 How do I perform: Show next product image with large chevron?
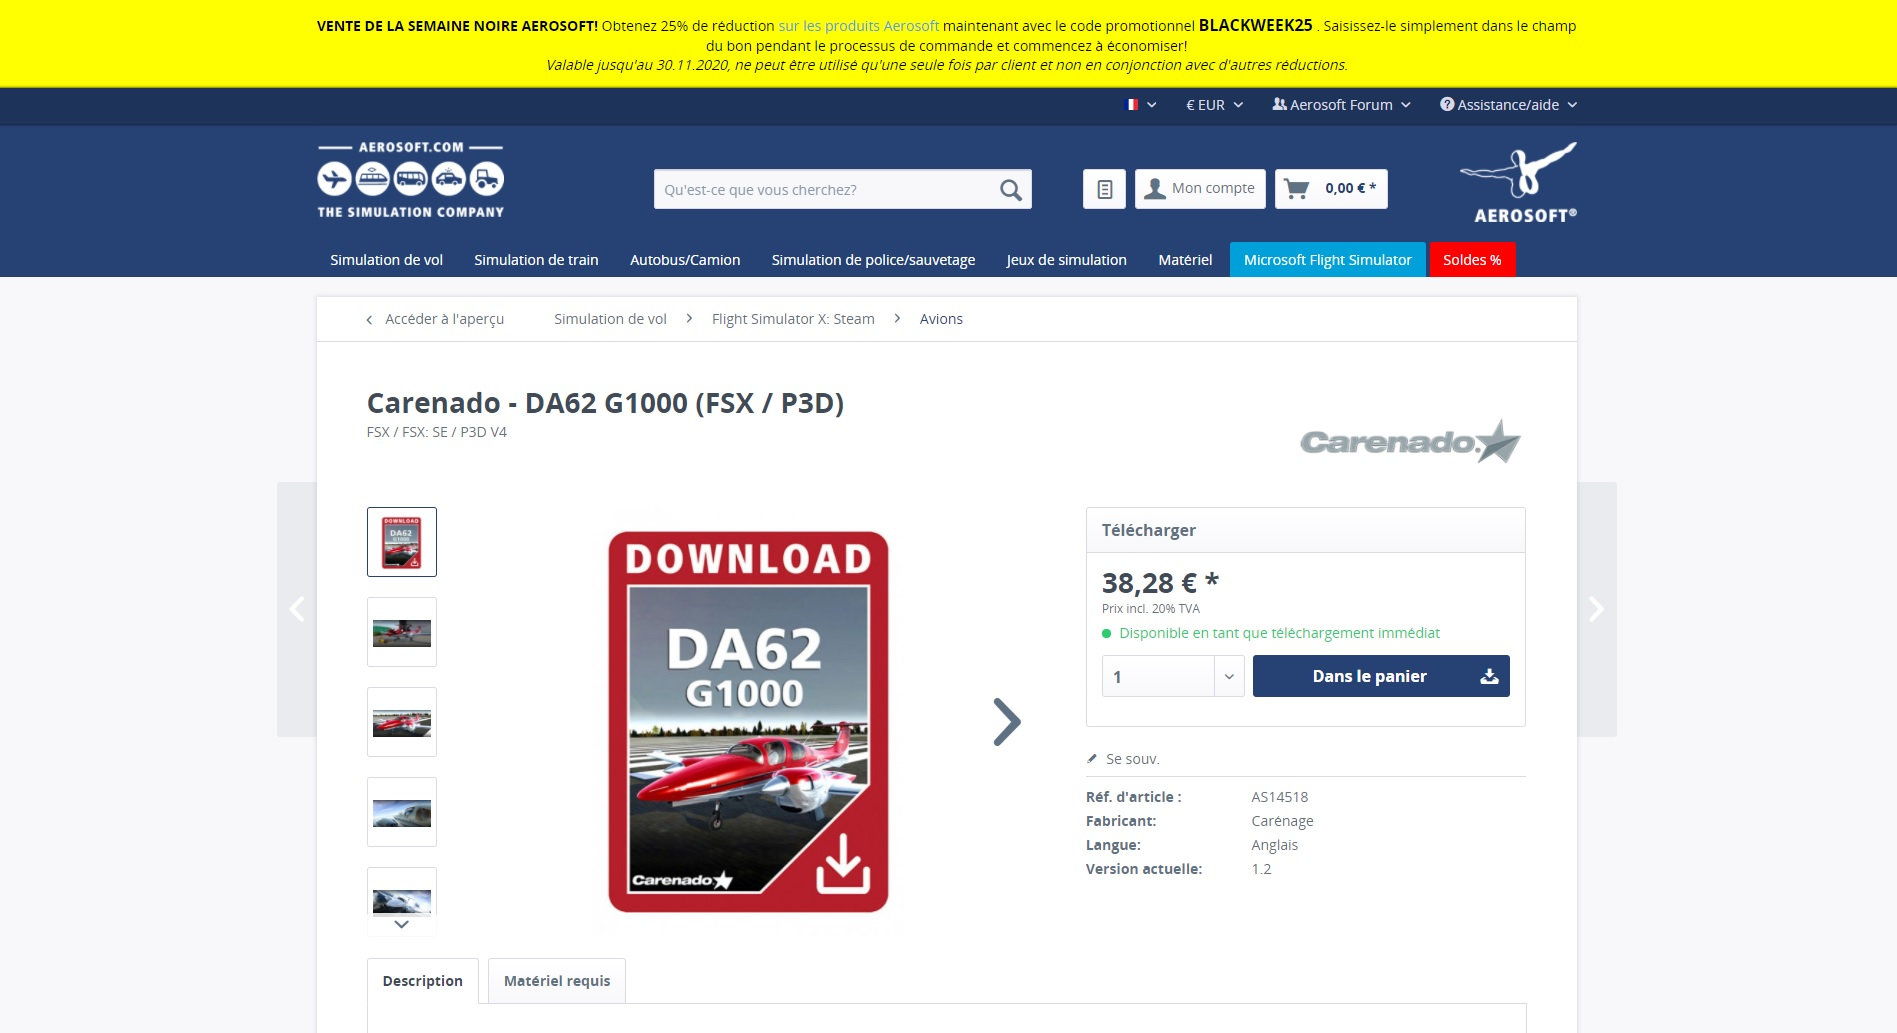(x=1007, y=721)
